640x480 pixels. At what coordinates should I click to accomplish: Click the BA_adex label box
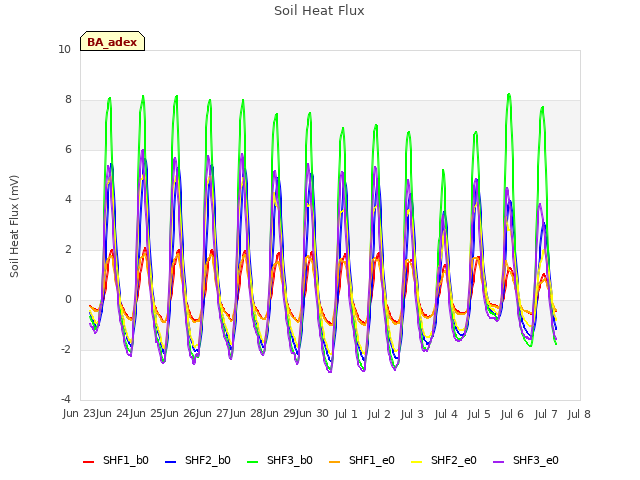pyautogui.click(x=112, y=41)
